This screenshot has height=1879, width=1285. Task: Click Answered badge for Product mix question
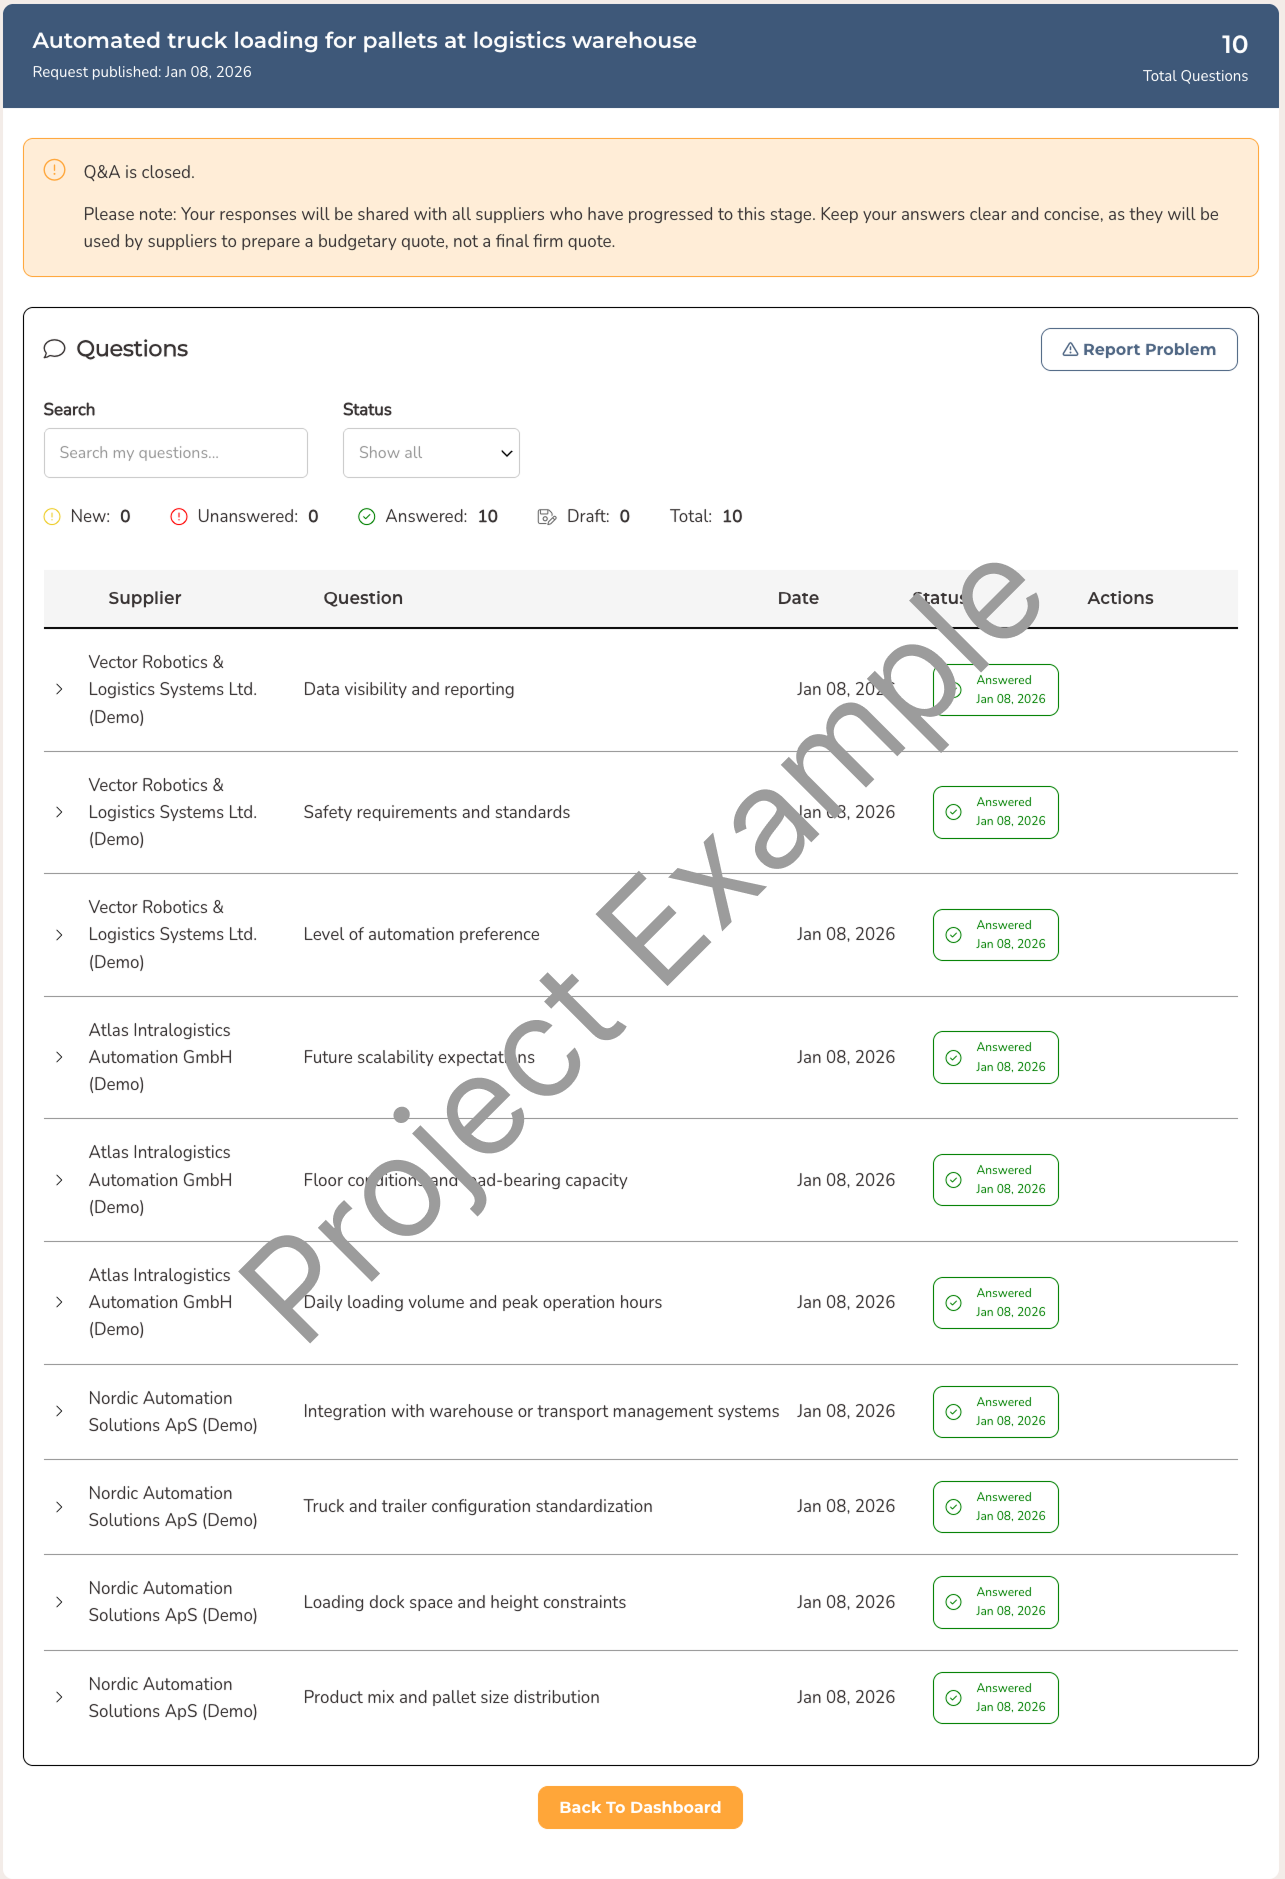coord(995,1698)
